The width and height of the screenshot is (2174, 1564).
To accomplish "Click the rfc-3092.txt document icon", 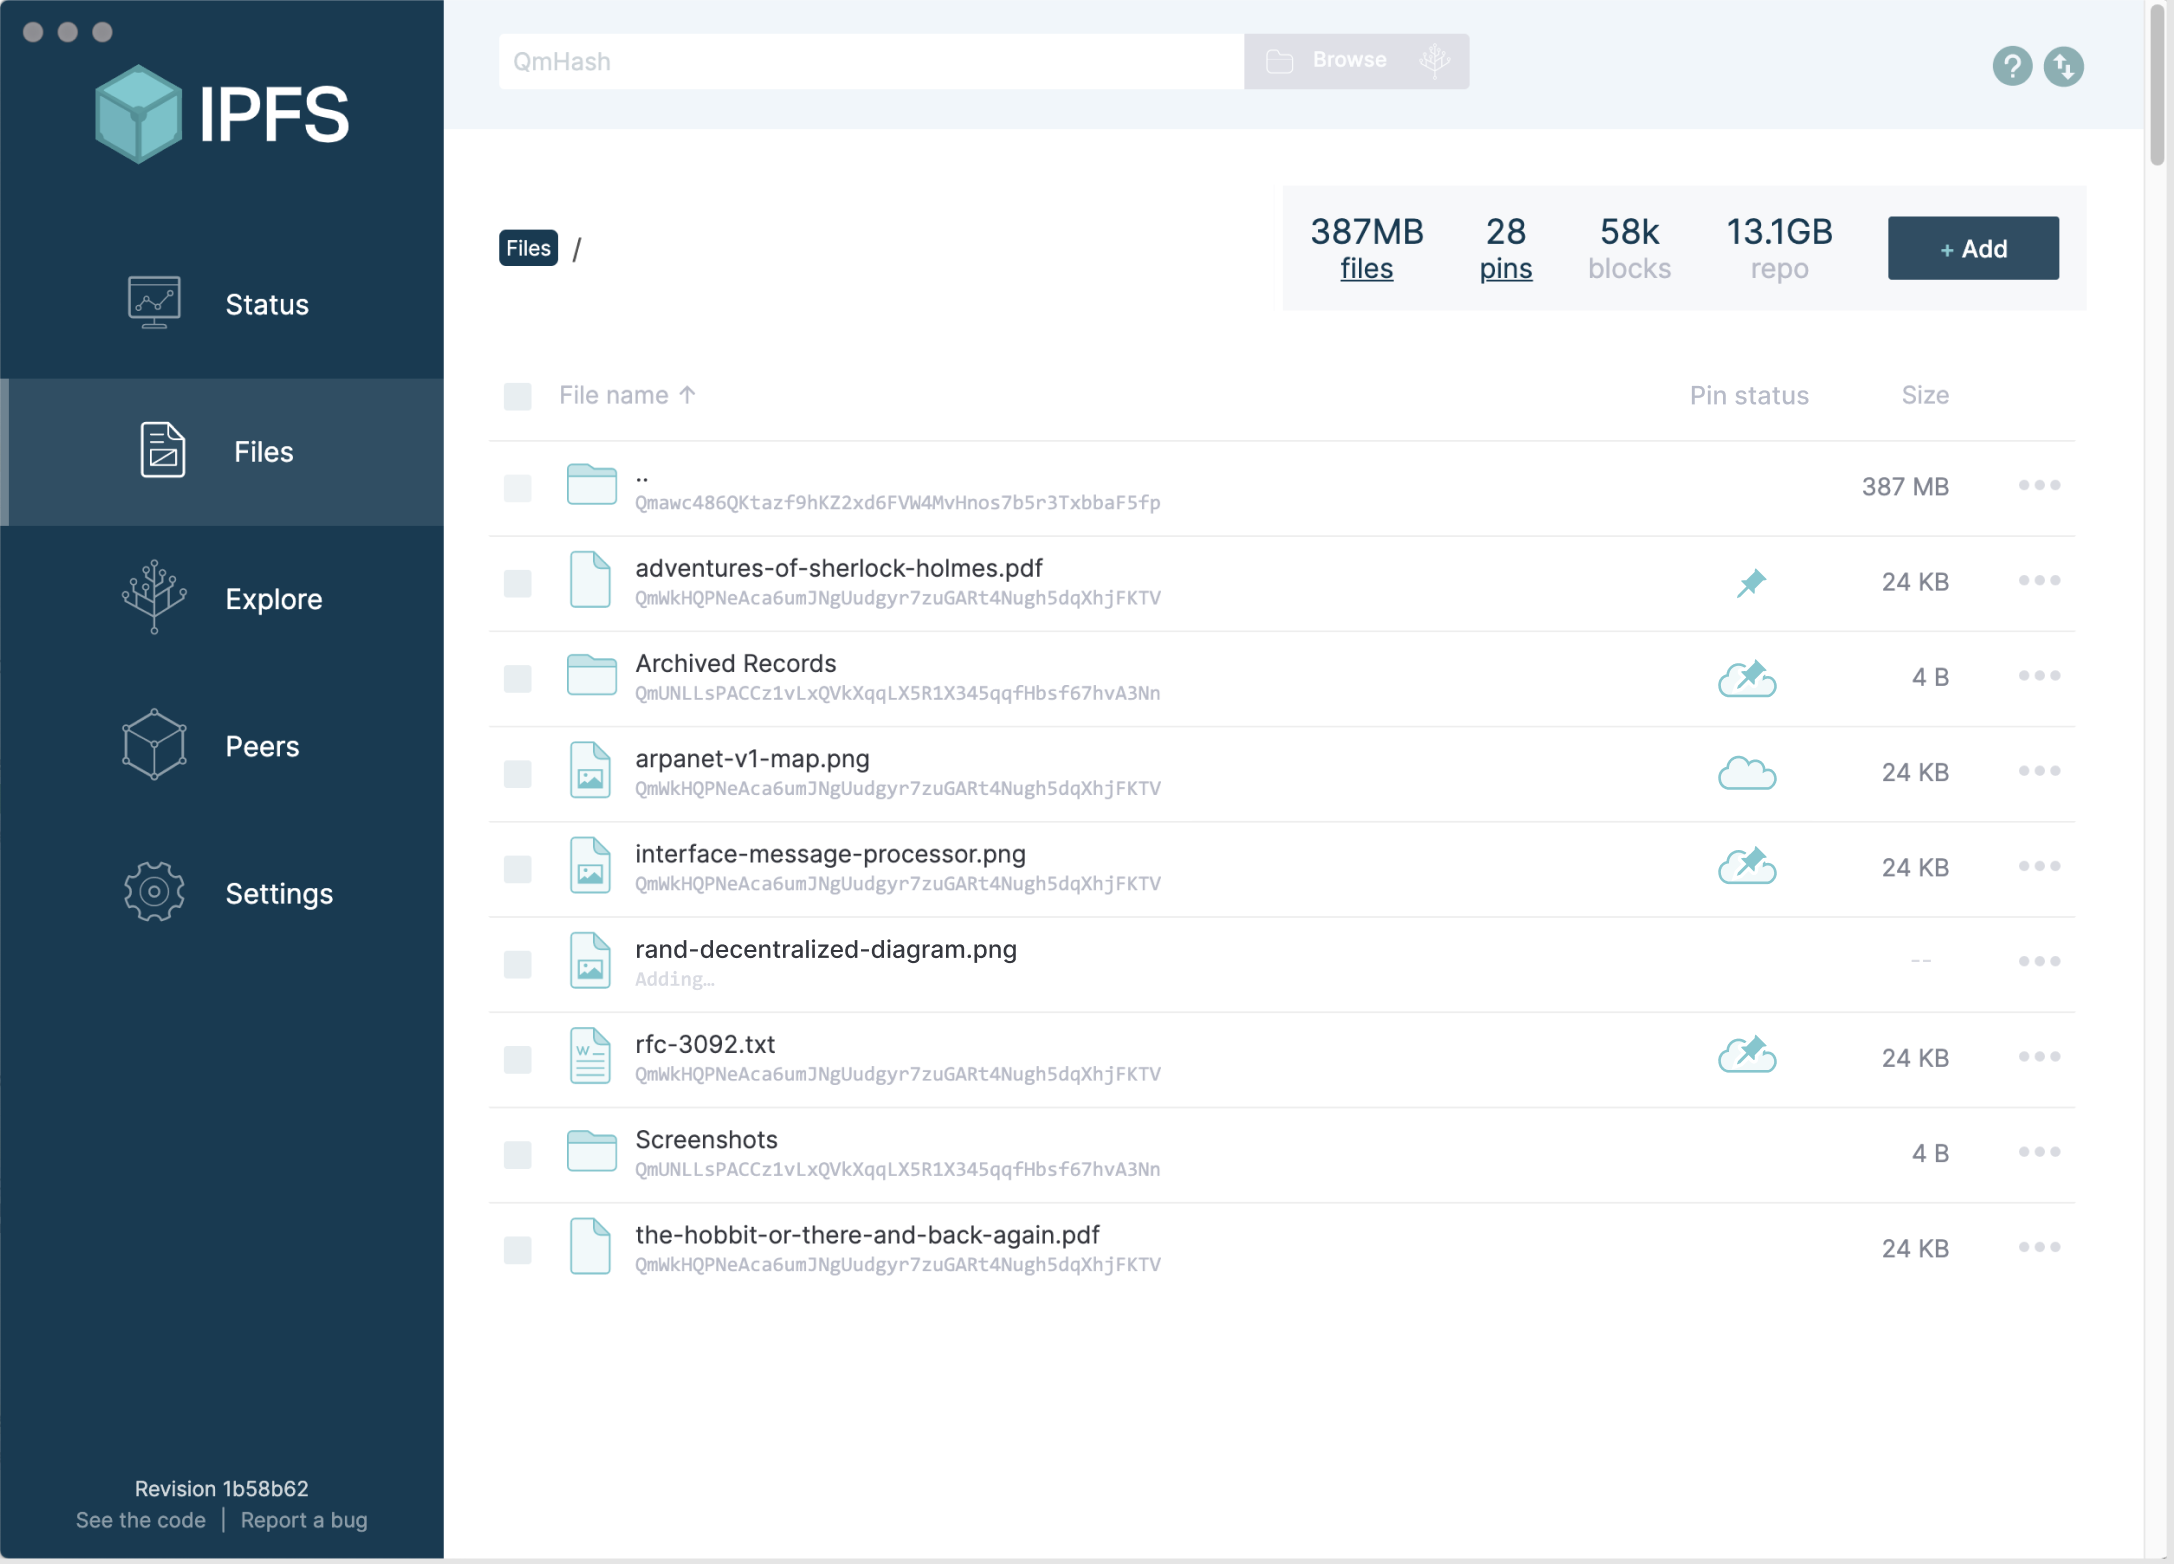I will tap(590, 1056).
